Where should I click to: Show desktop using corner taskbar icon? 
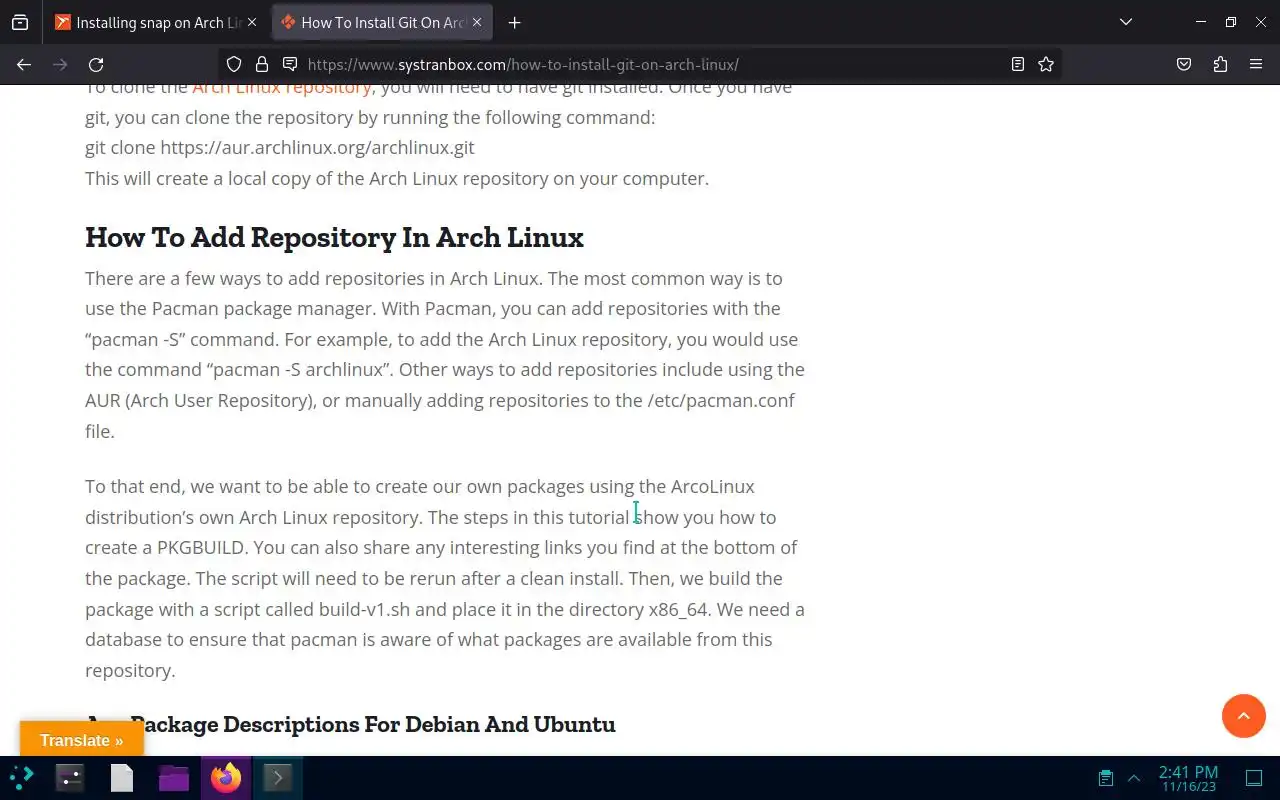click(x=1254, y=778)
